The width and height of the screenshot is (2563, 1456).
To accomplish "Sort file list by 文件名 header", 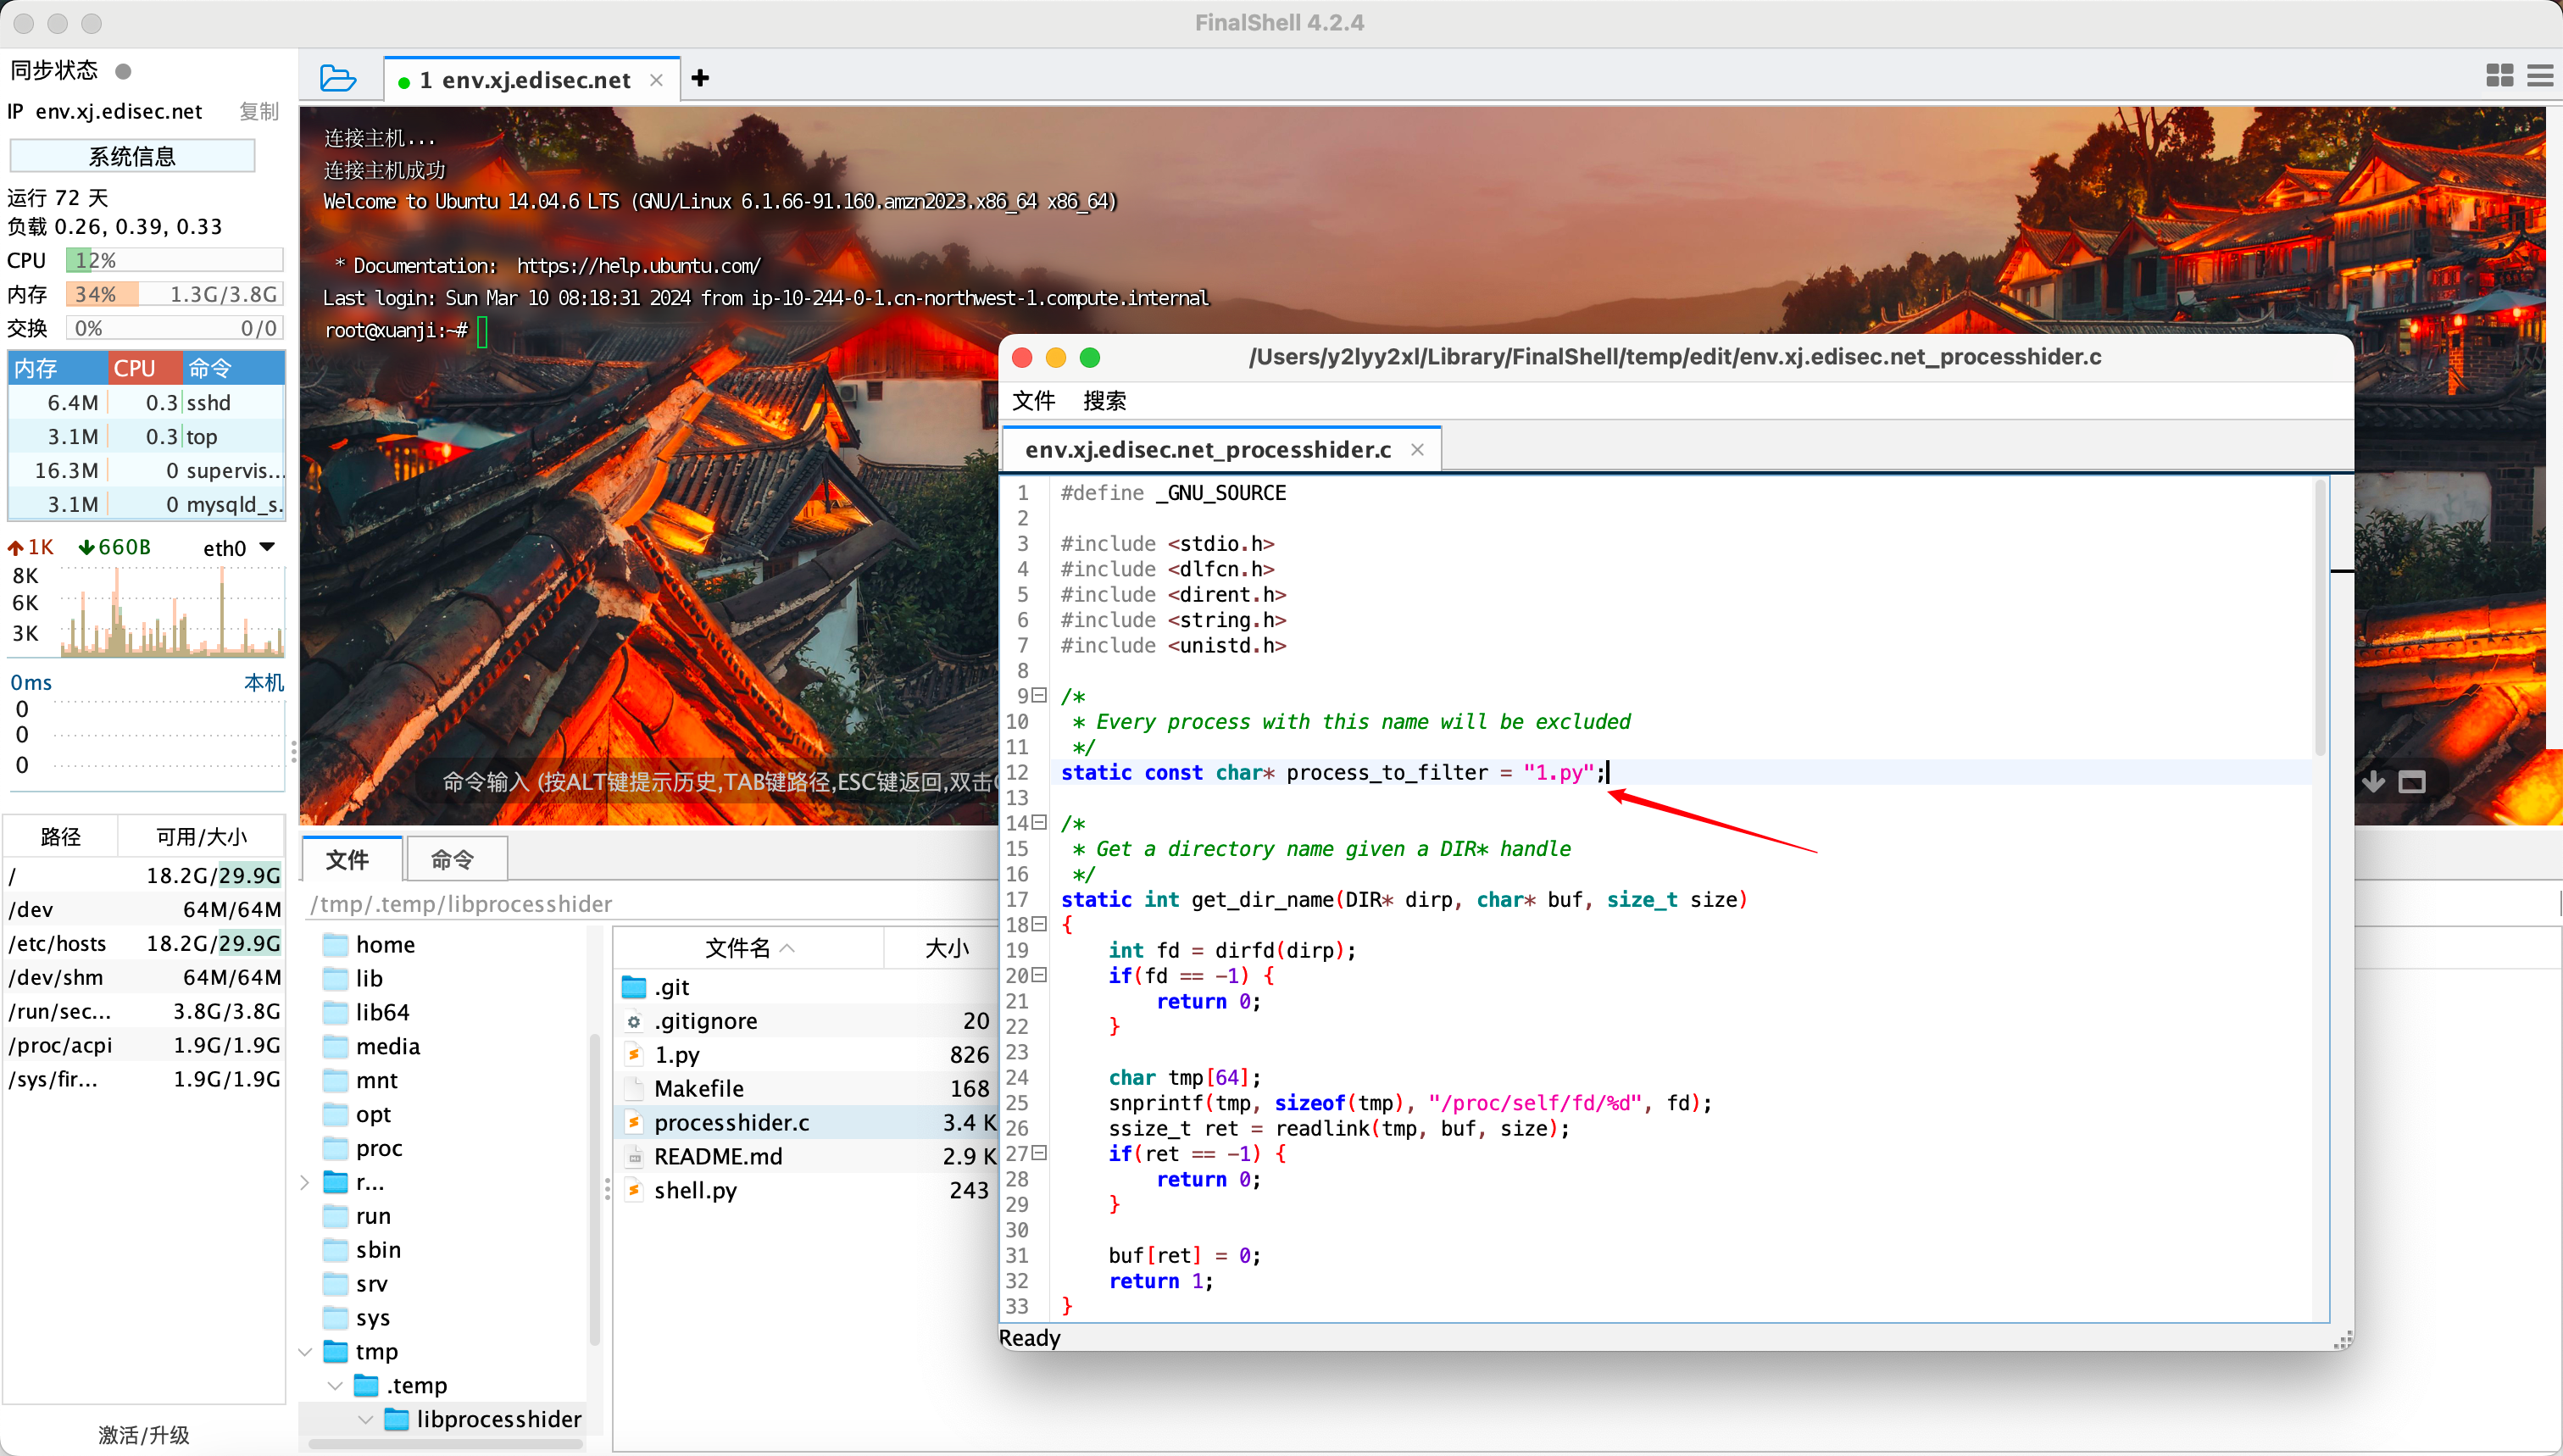I will click(x=748, y=947).
